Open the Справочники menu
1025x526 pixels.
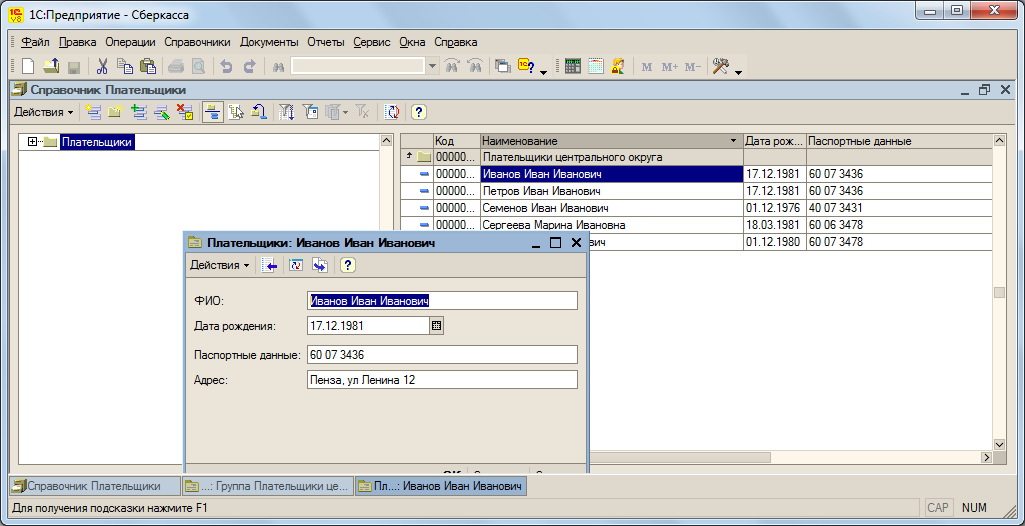coord(197,42)
